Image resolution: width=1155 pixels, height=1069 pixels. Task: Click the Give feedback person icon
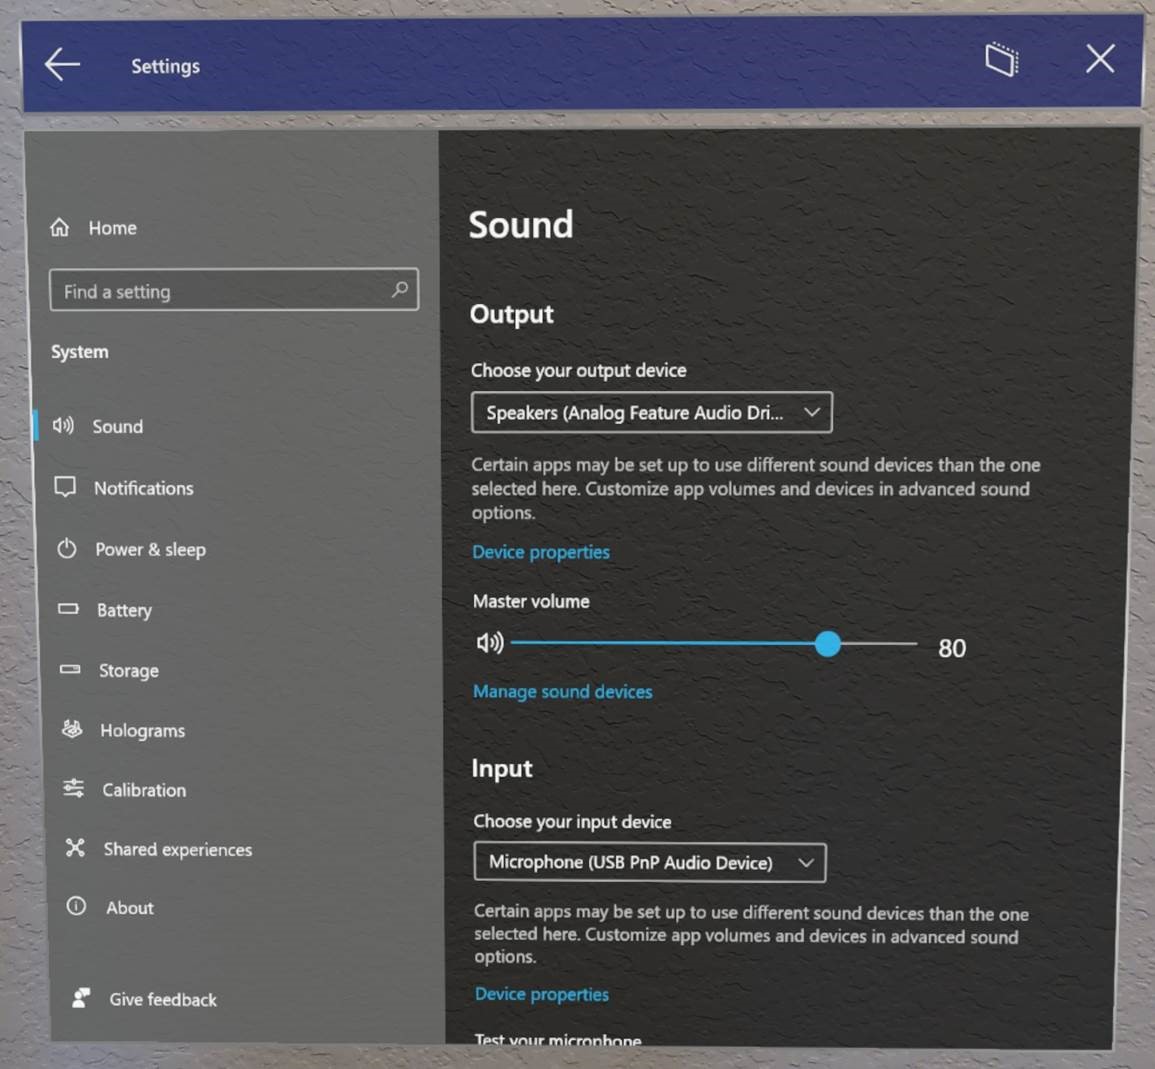(x=81, y=998)
